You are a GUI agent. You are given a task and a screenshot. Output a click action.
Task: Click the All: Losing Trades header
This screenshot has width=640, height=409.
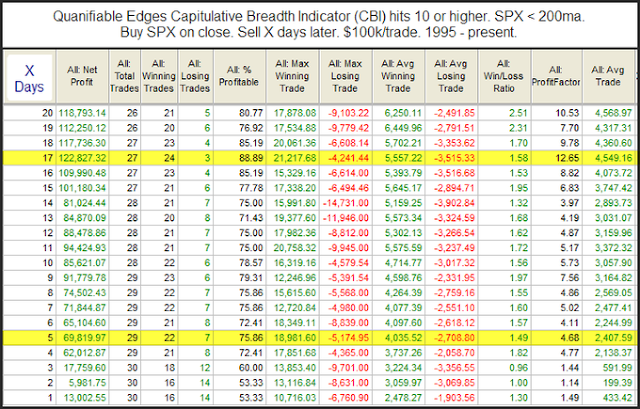[195, 76]
